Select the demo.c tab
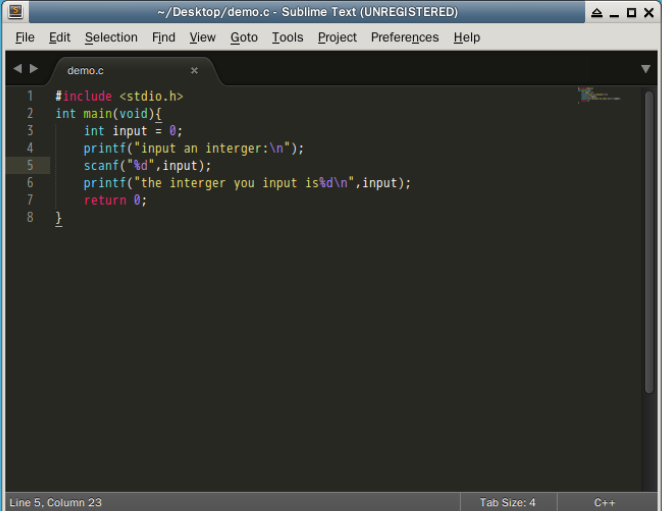 coord(85,71)
